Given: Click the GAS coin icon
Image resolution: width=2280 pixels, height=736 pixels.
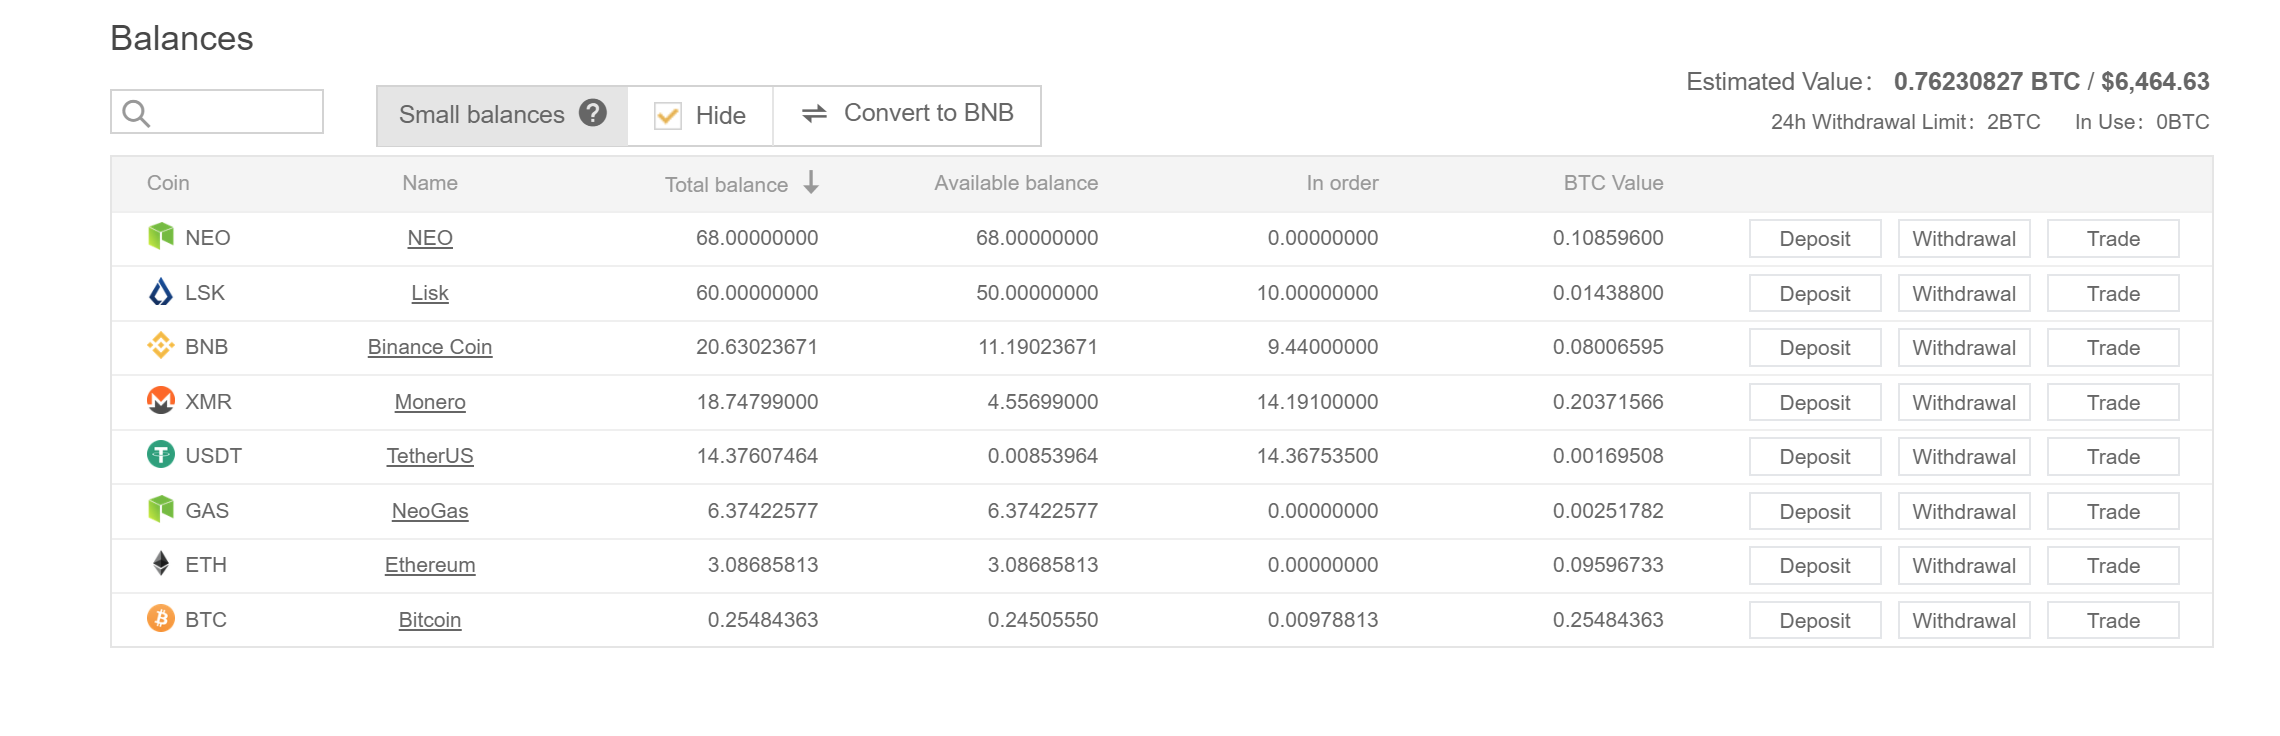Looking at the screenshot, I should coord(161,510).
